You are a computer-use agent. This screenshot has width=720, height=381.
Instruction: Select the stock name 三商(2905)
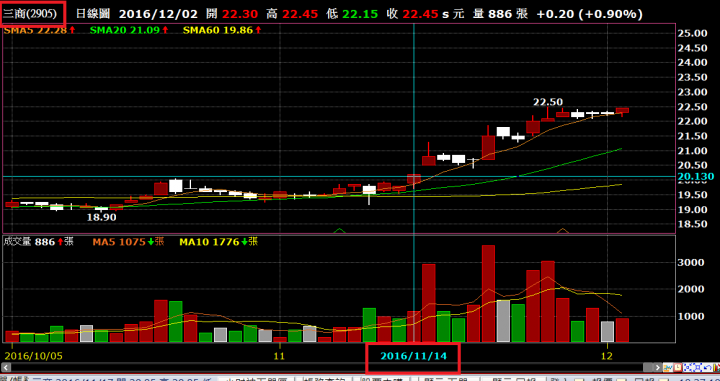coord(30,13)
